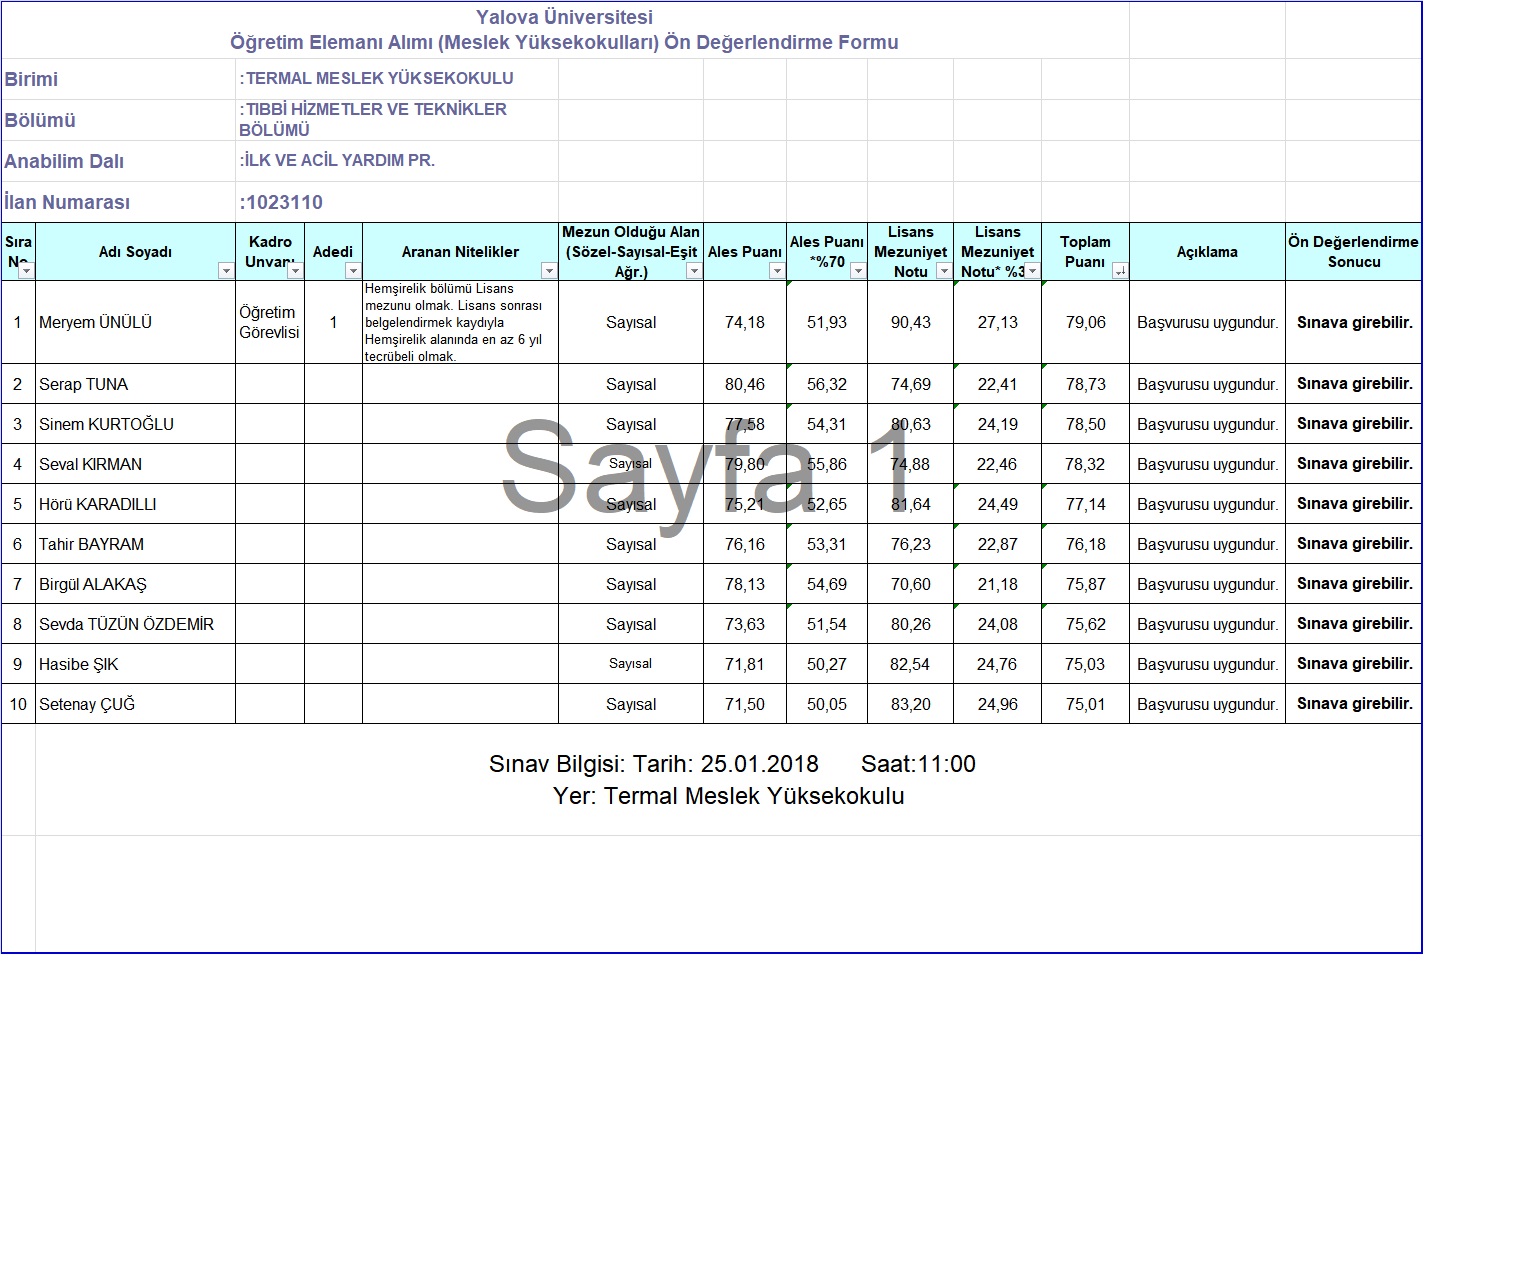Click the Birimi label cell
The image size is (1525, 1280).
118,79
